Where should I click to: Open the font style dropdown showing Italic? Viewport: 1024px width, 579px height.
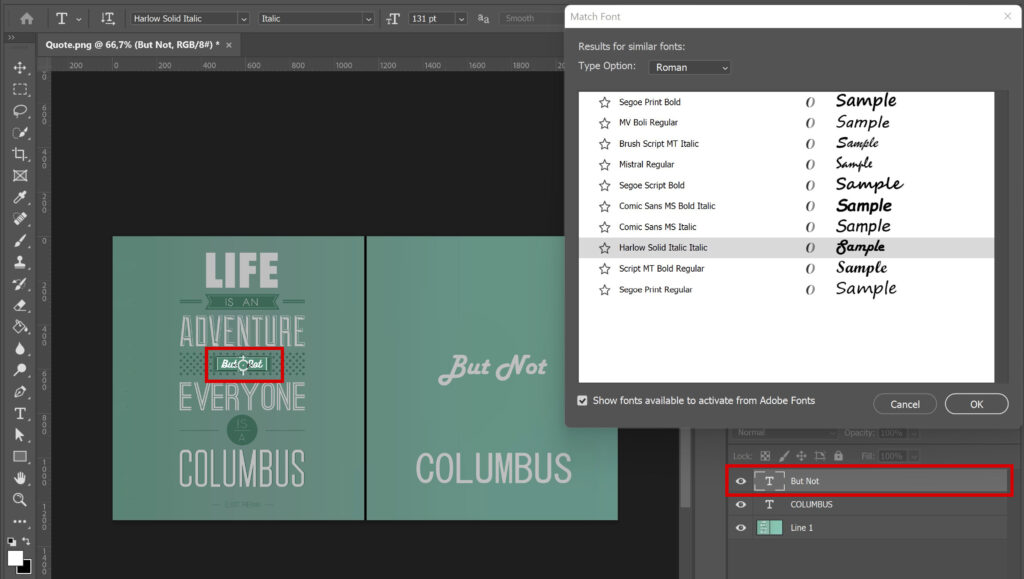pyautogui.click(x=368, y=19)
